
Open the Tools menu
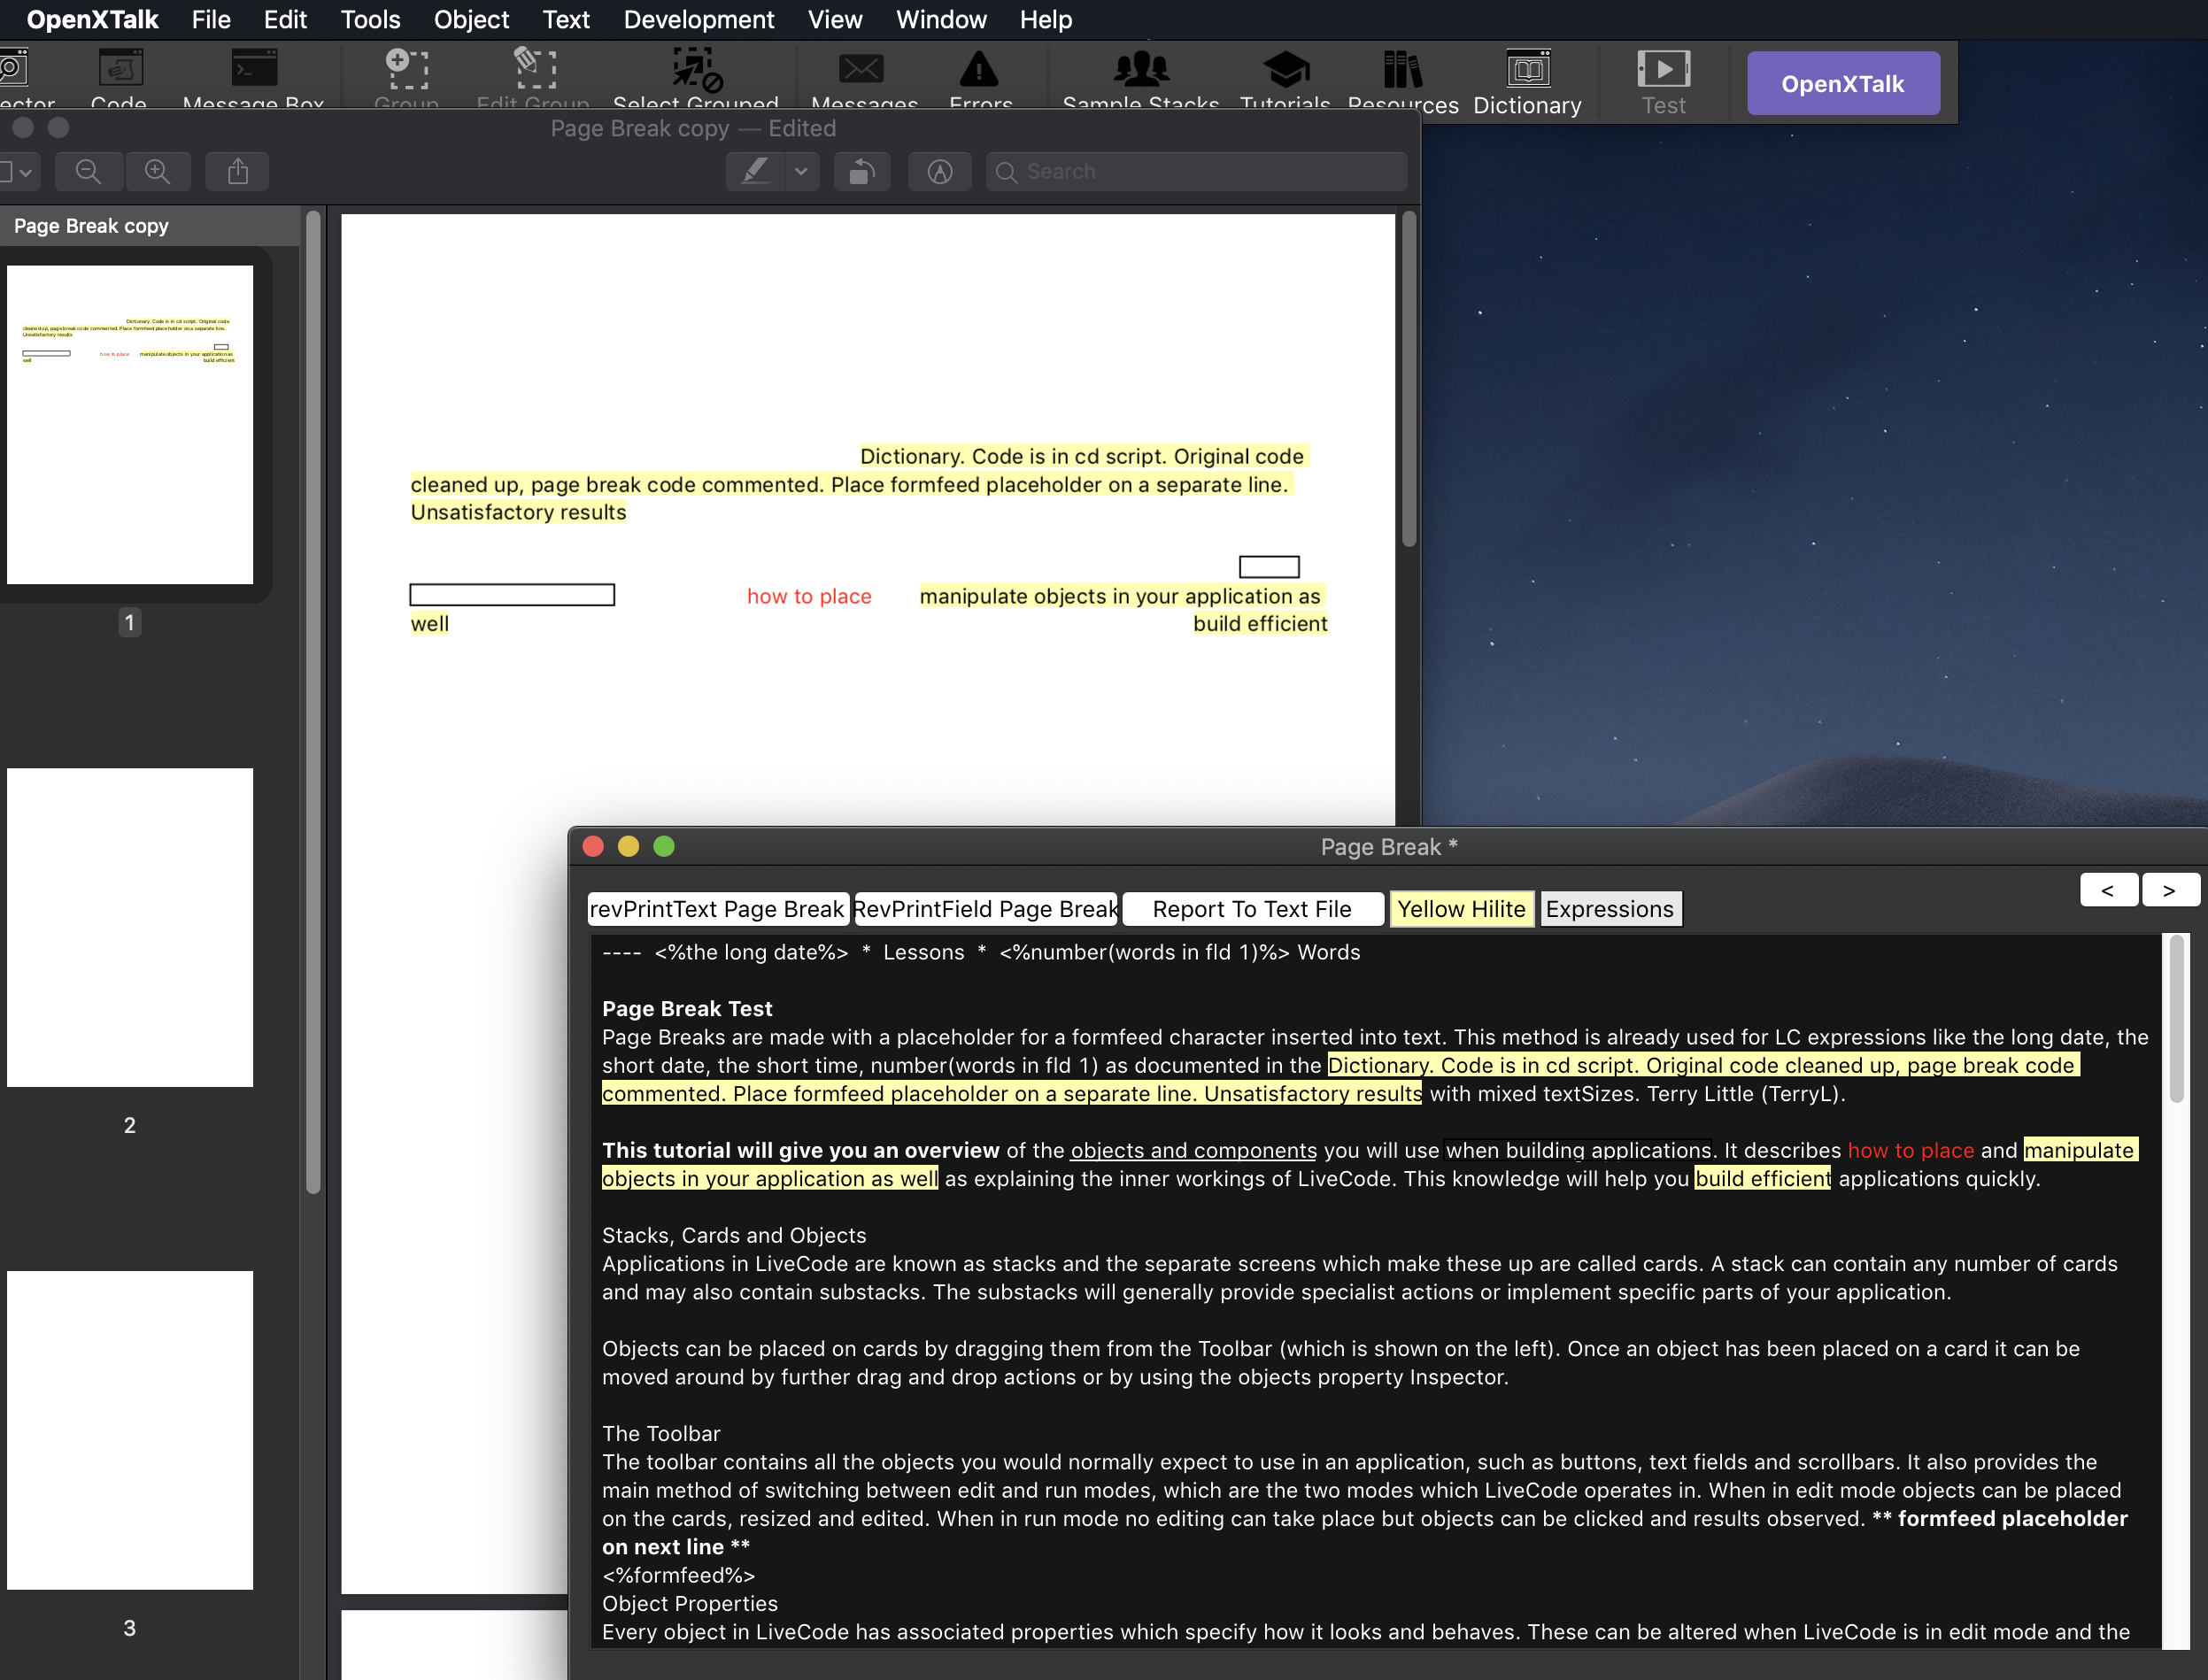pos(370,19)
